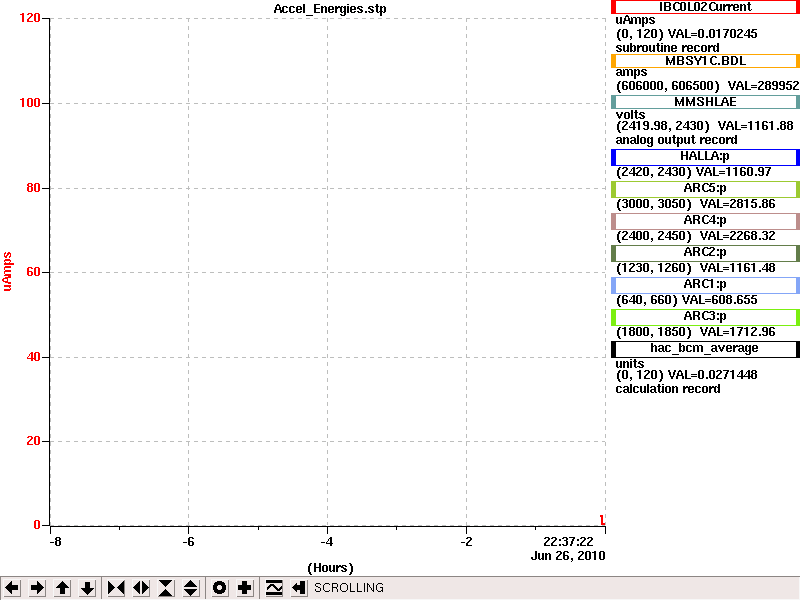Click the Accel_Energies.stp graph title
Screen dimensions: 800x600
click(x=330, y=9)
